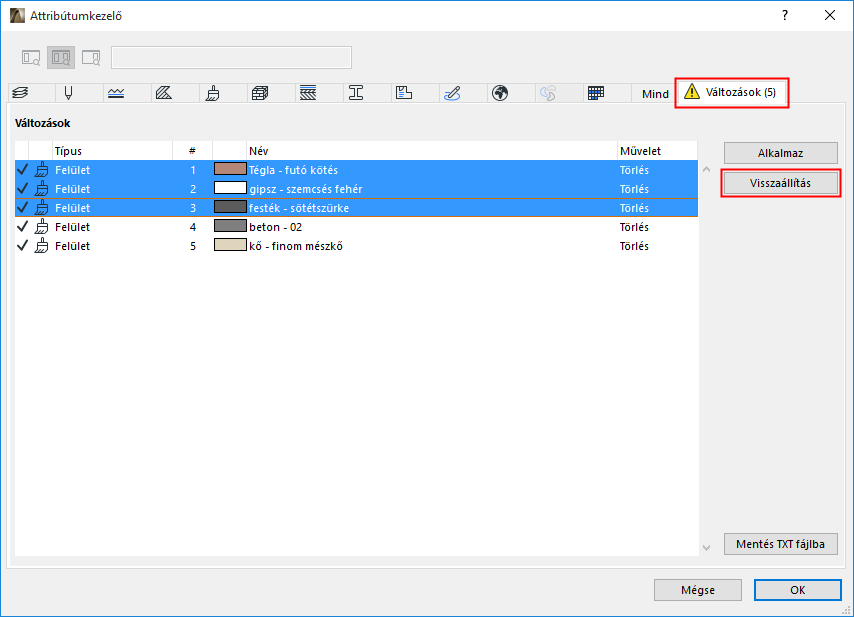This screenshot has width=854, height=617.
Task: Click surface icon of festék row
Action: [x=41, y=208]
